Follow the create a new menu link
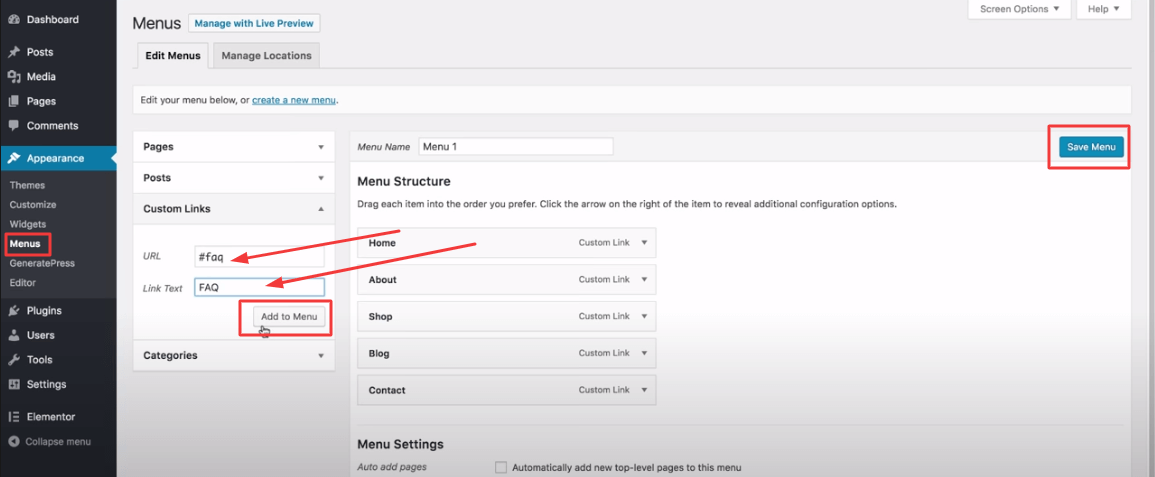 point(294,100)
